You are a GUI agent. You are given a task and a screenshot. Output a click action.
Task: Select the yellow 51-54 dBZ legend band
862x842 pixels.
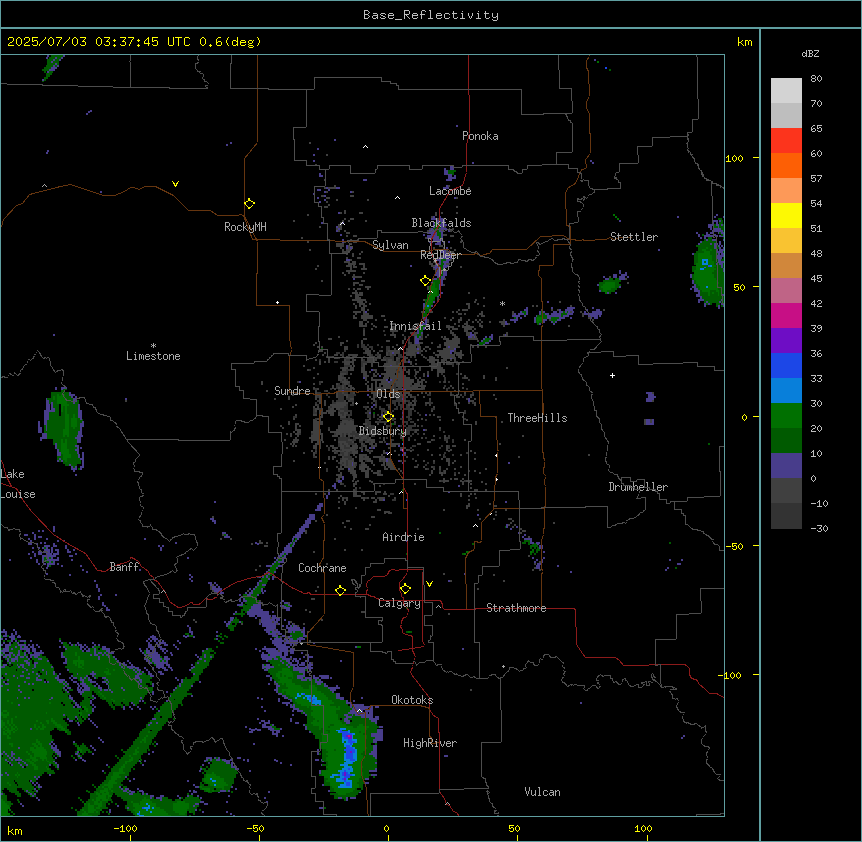tap(786, 215)
